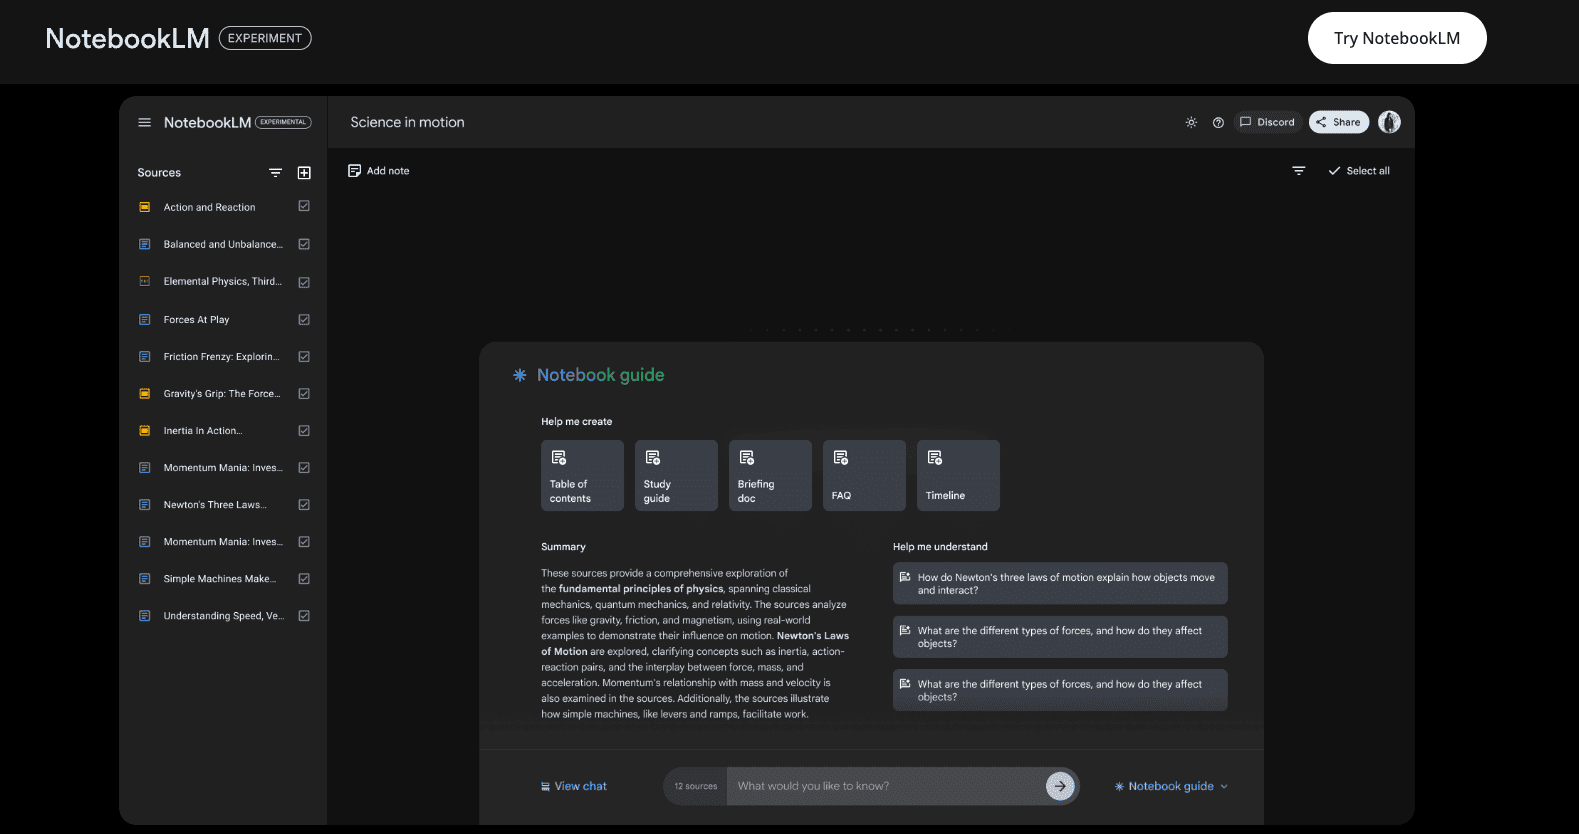1579x834 pixels.
Task: Uncheck the Balanced and Unbalanced source
Action: 304,244
